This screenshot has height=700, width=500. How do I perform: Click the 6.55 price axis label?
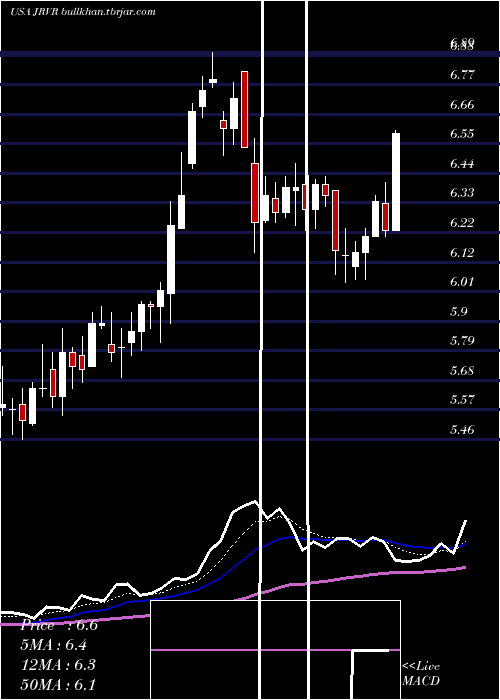(462, 134)
